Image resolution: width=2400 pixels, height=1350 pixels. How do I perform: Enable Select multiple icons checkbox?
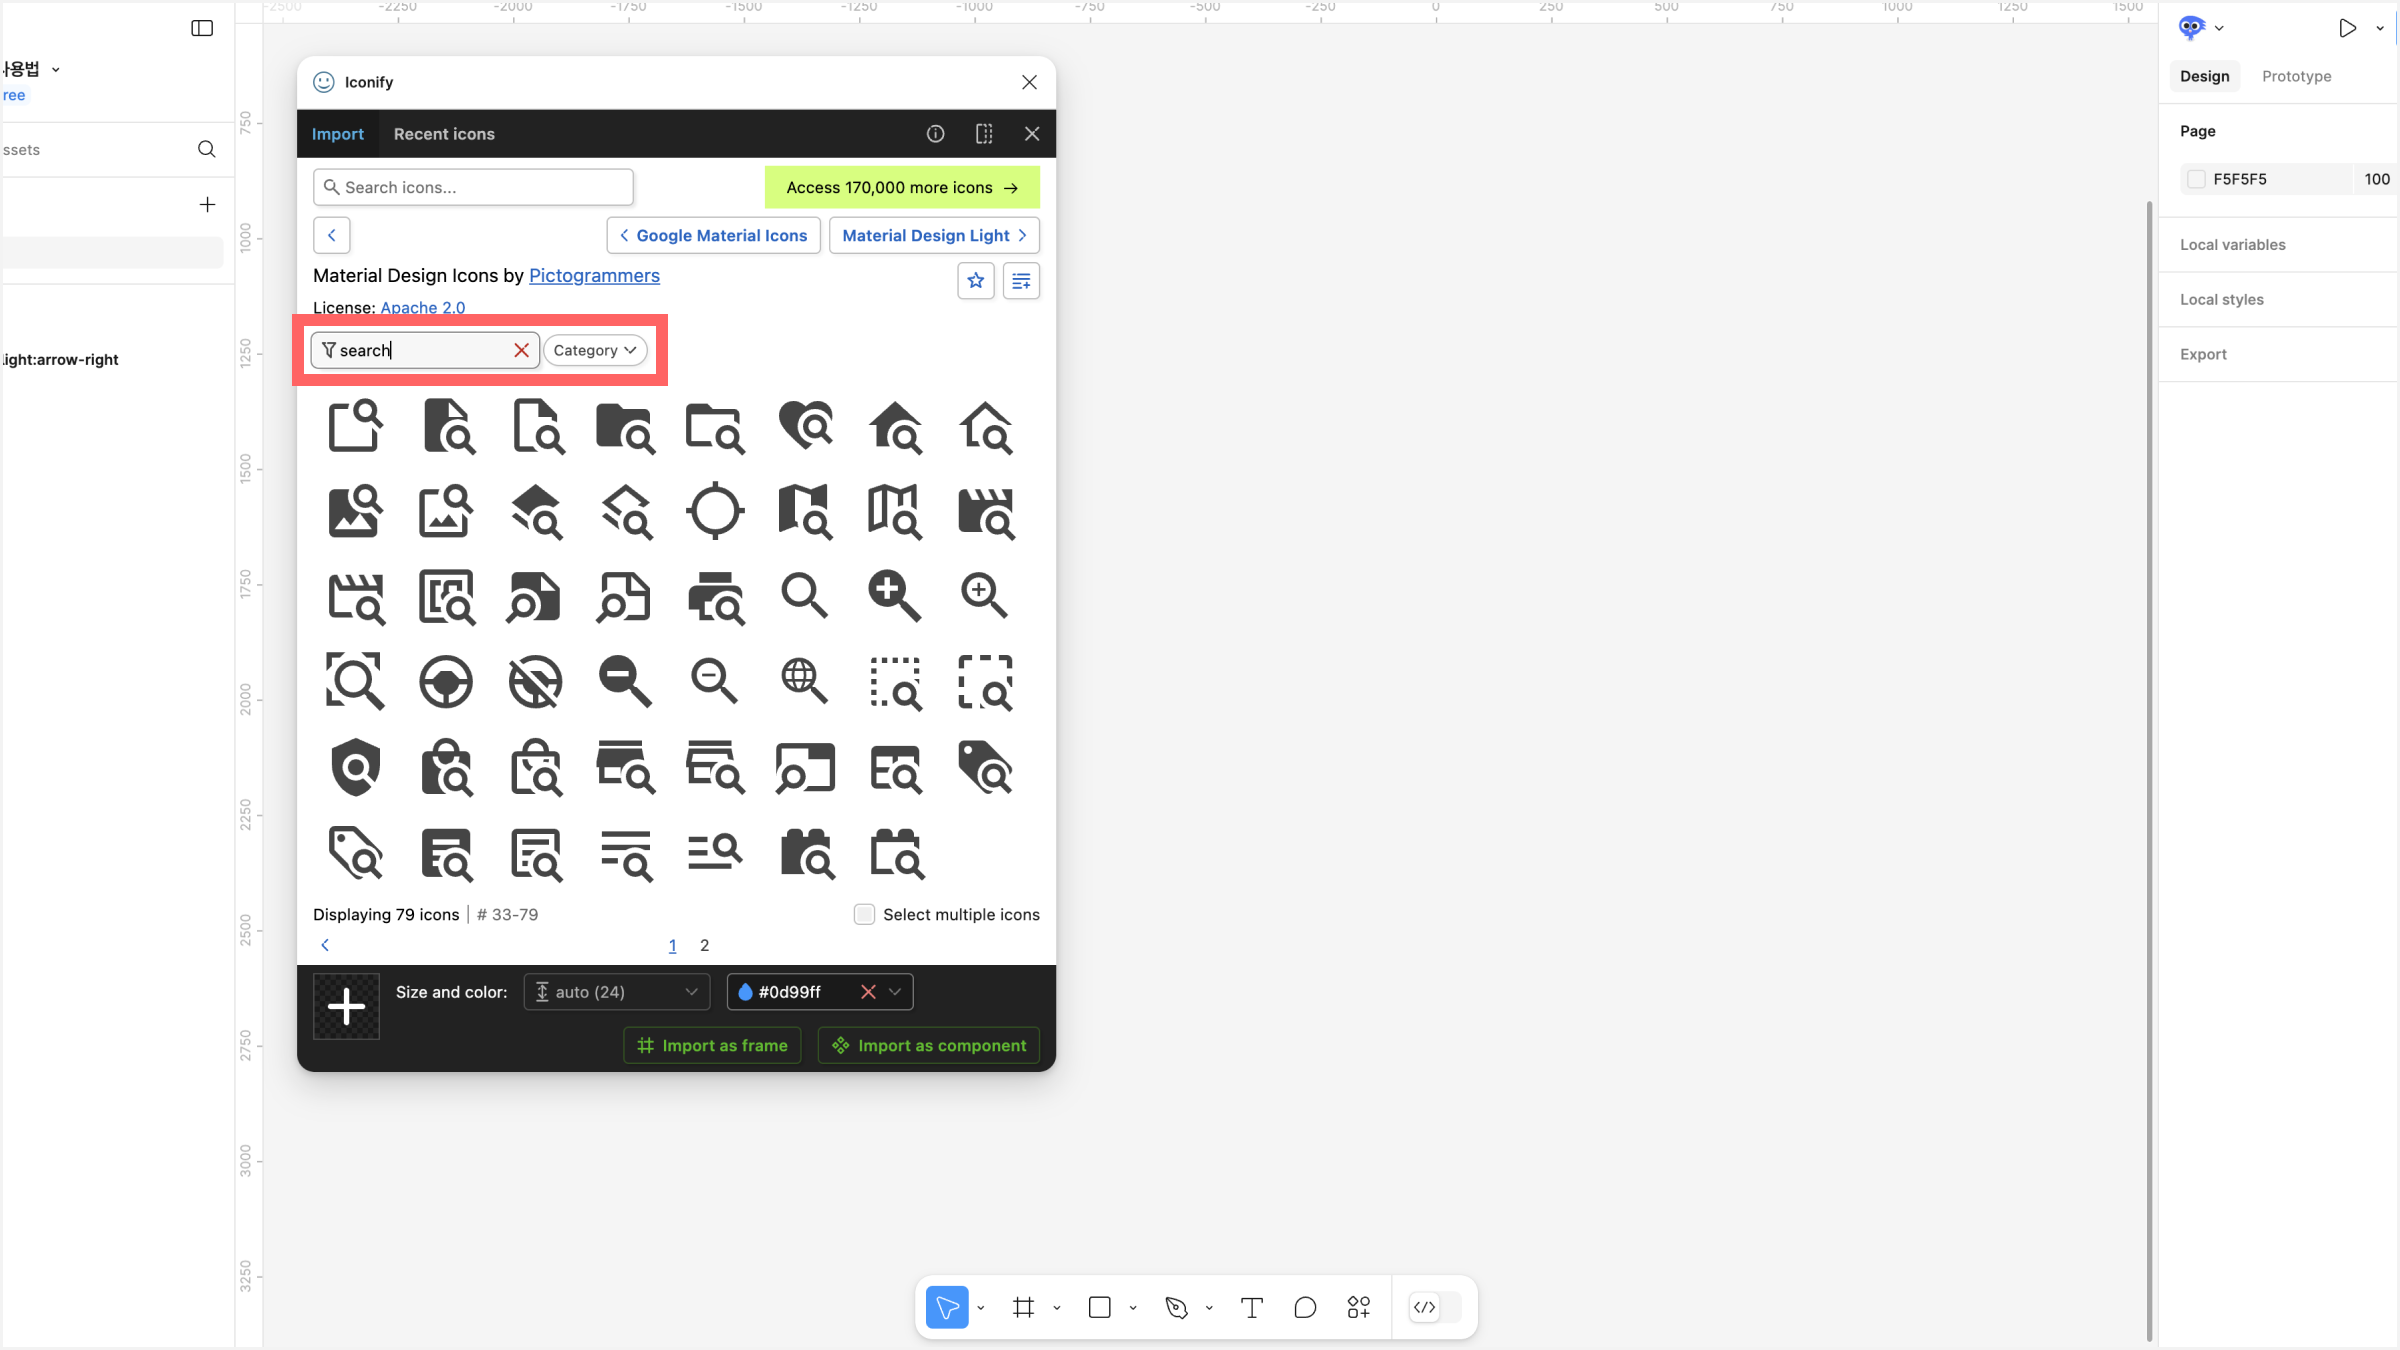[865, 914]
